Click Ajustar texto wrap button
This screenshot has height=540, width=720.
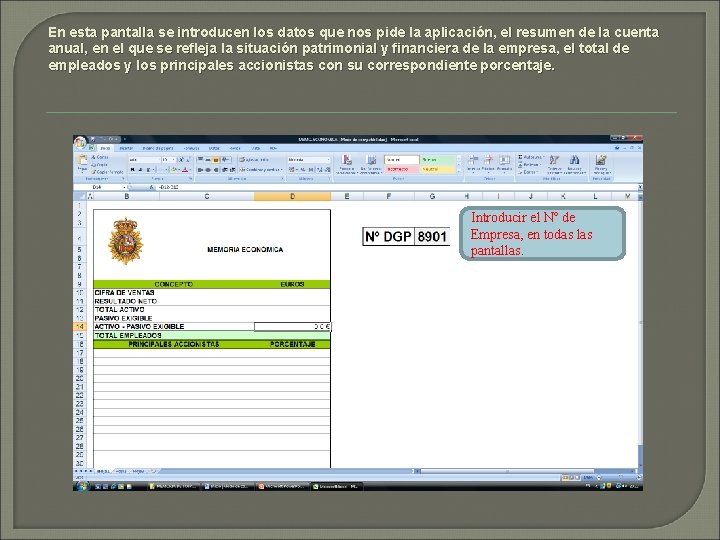(254, 159)
